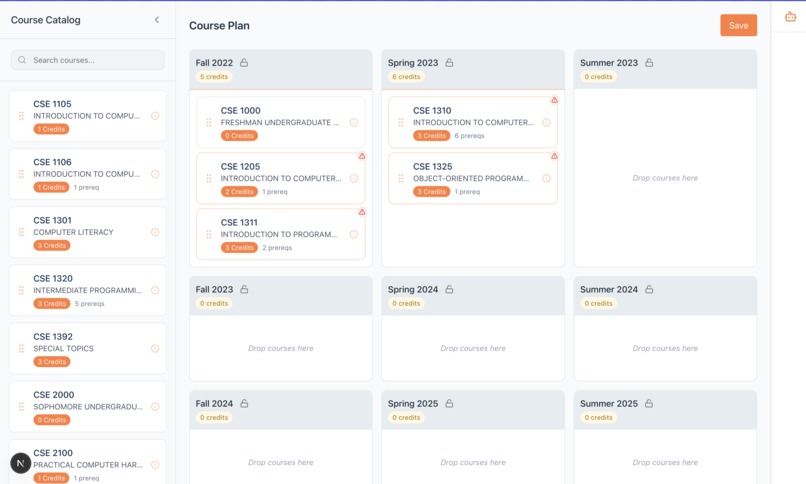The width and height of the screenshot is (806, 484).
Task: Click the 5 prereqs label on CSE 1320
Action: coord(89,304)
